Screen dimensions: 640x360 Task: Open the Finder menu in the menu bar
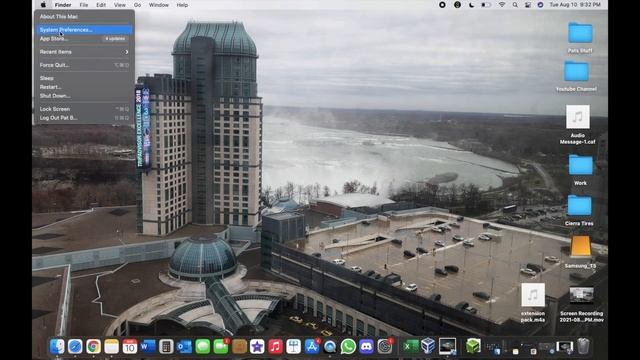pyautogui.click(x=63, y=5)
